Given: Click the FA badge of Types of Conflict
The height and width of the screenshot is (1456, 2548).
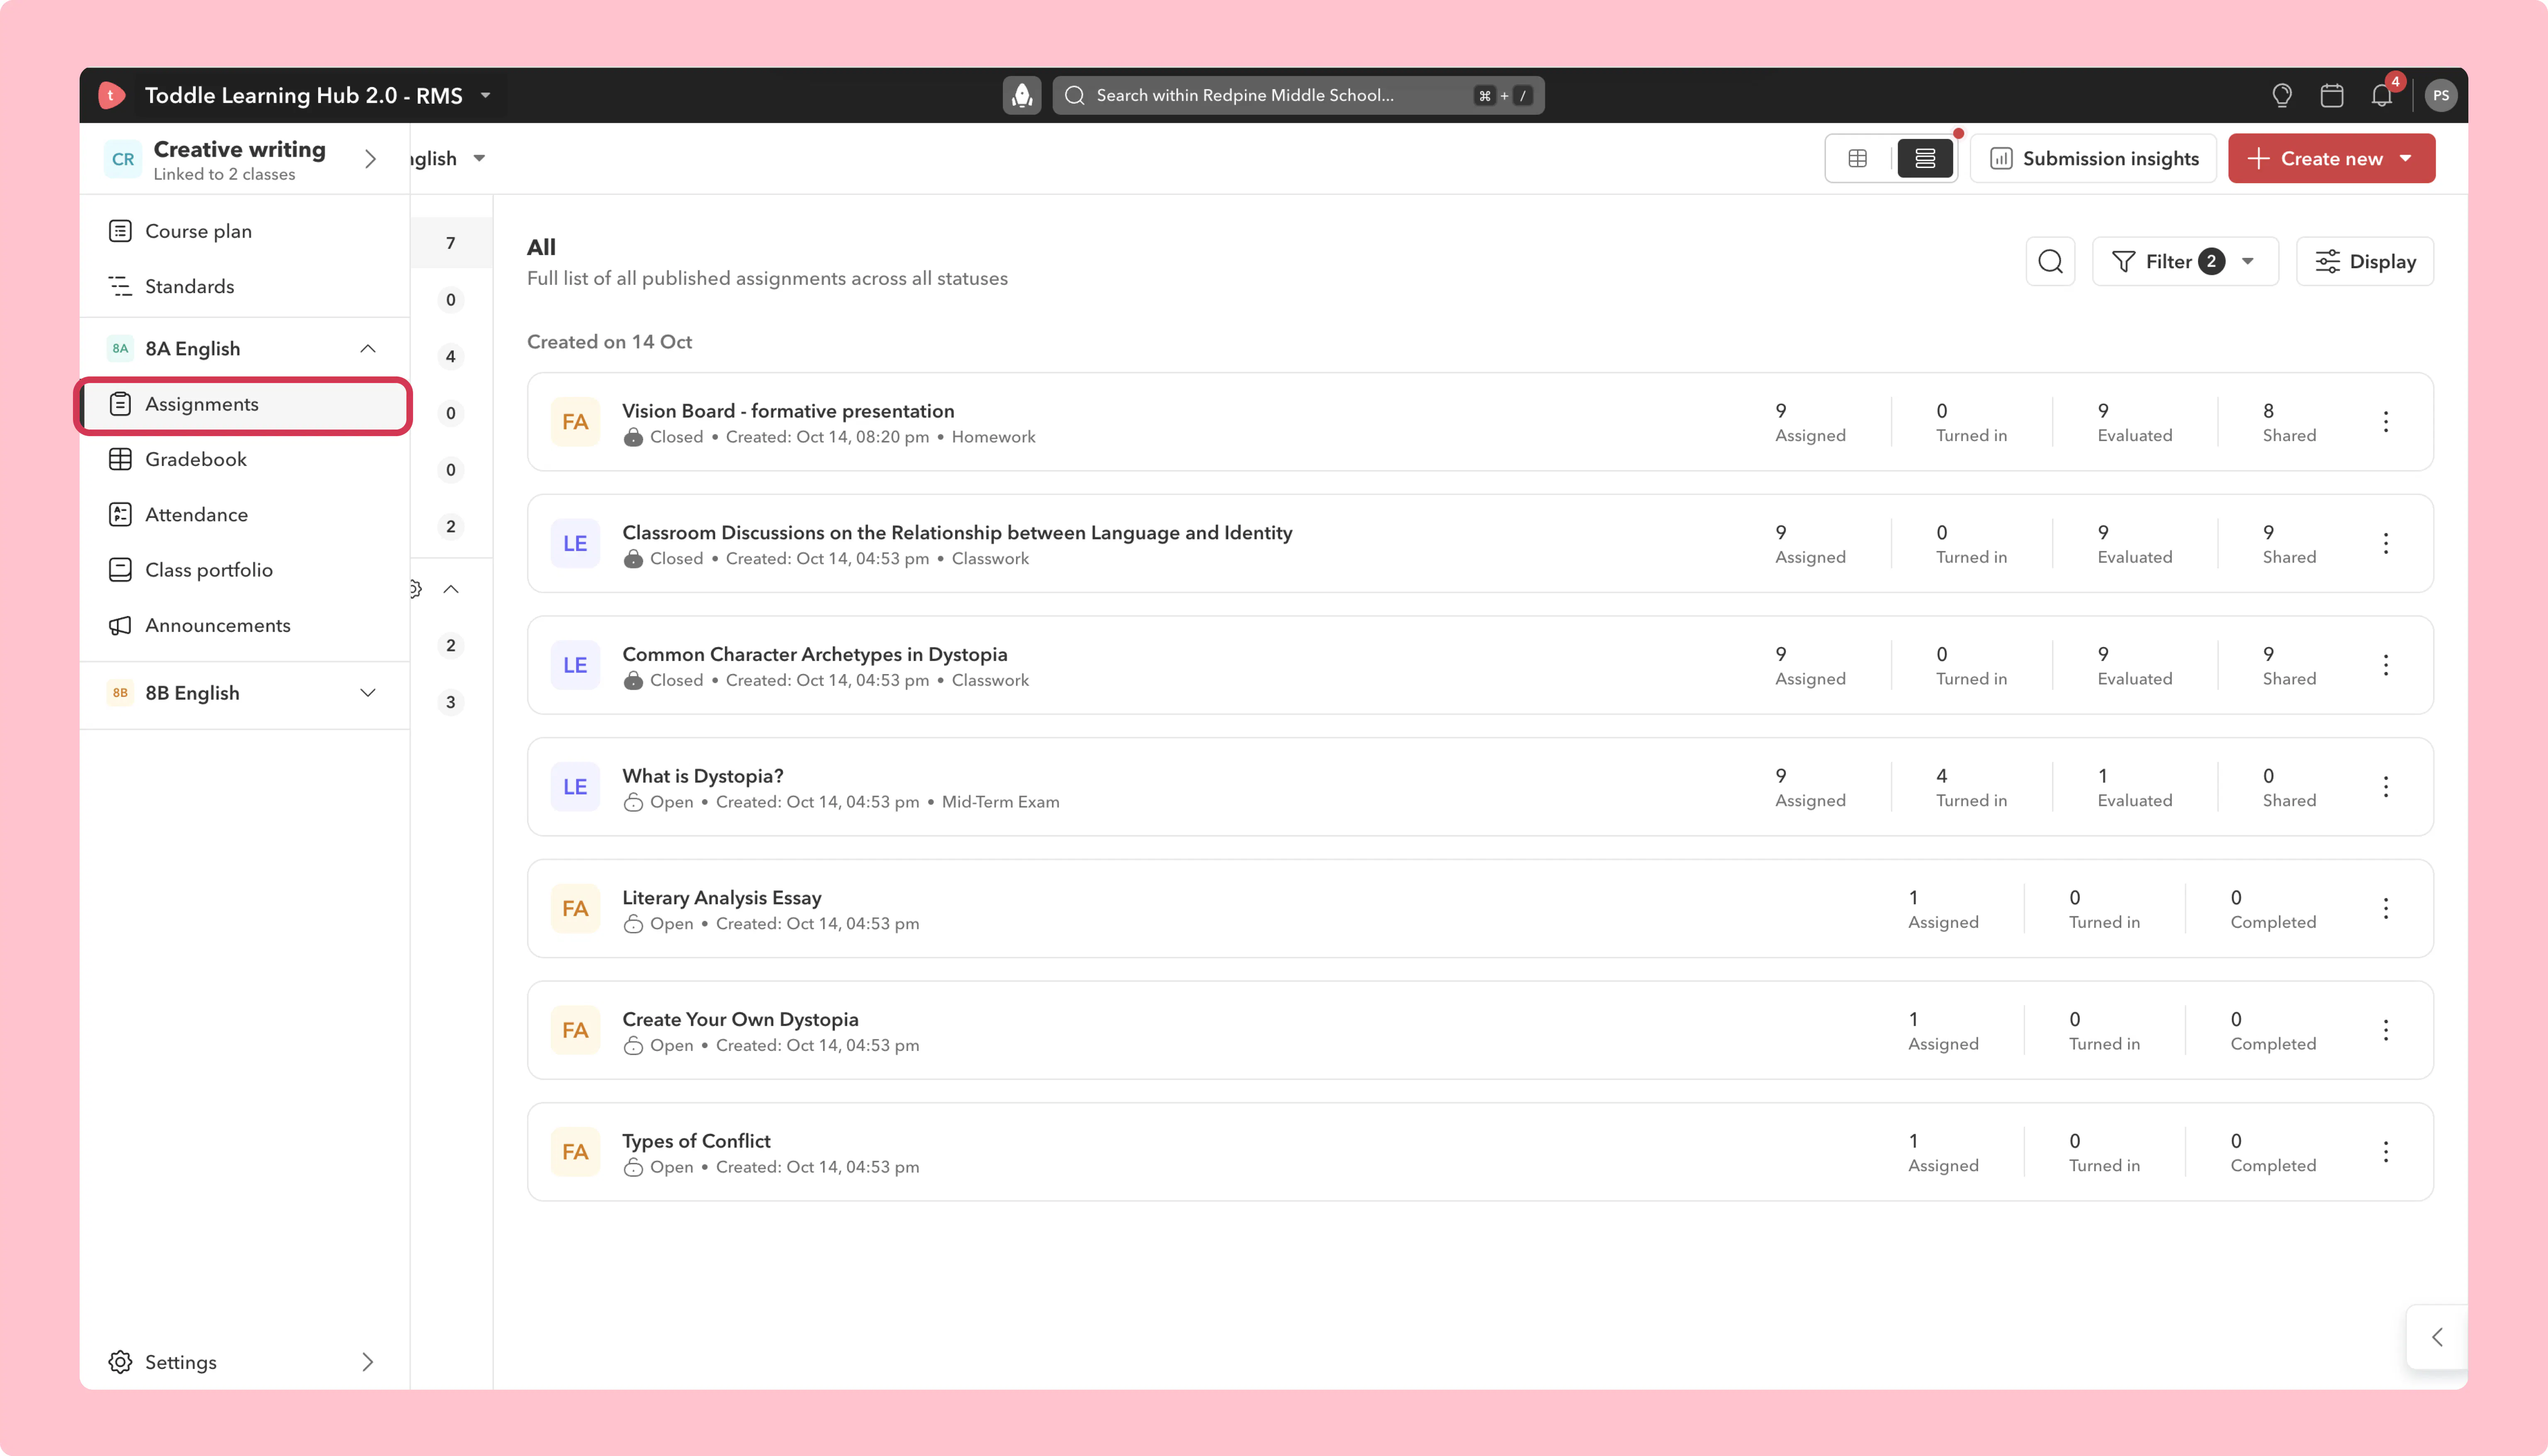Looking at the screenshot, I should (x=575, y=1152).
